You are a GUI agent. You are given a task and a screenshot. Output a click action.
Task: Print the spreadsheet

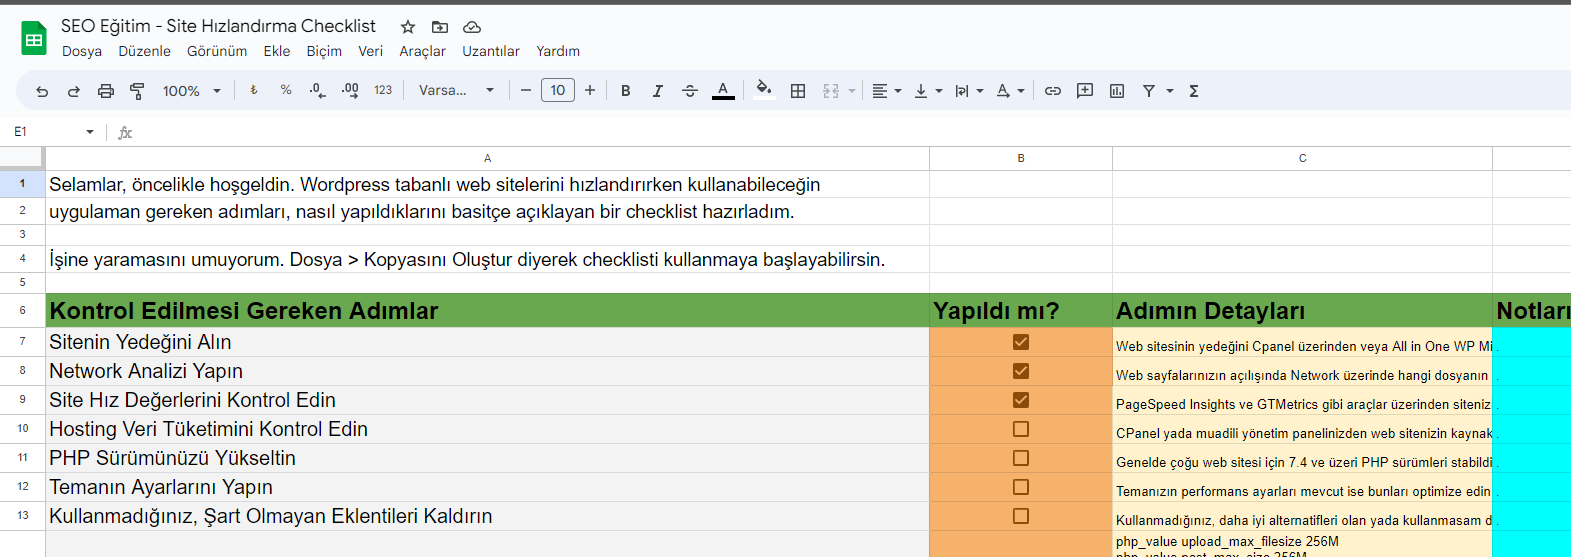(x=106, y=91)
